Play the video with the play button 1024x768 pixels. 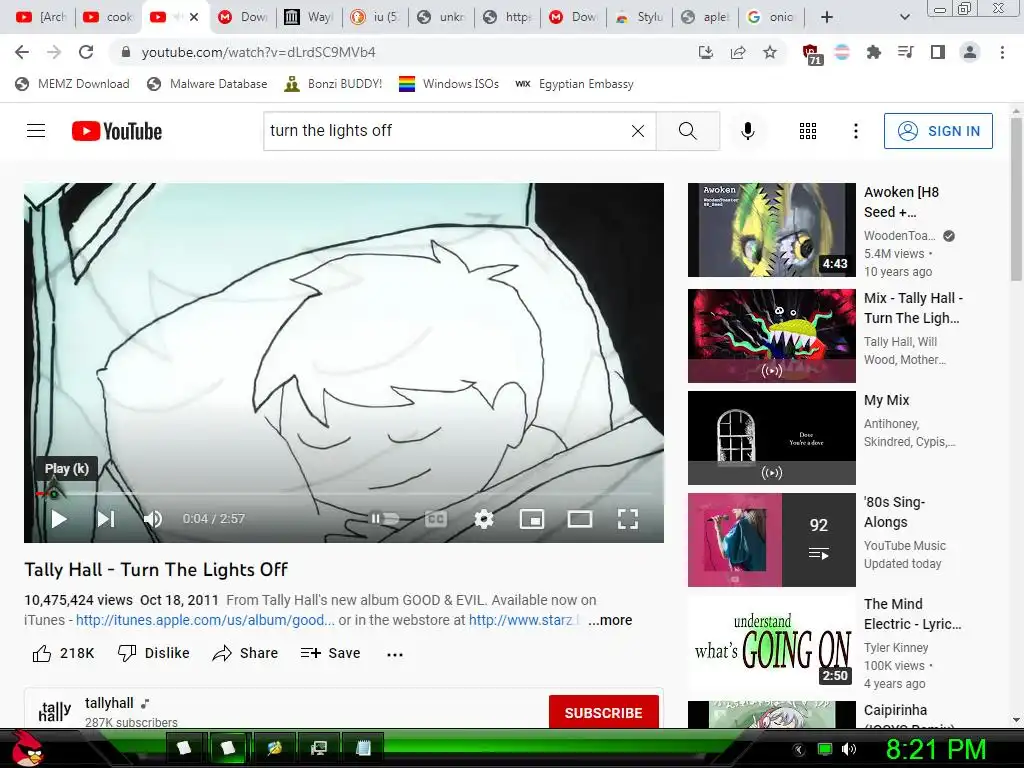[x=59, y=519]
